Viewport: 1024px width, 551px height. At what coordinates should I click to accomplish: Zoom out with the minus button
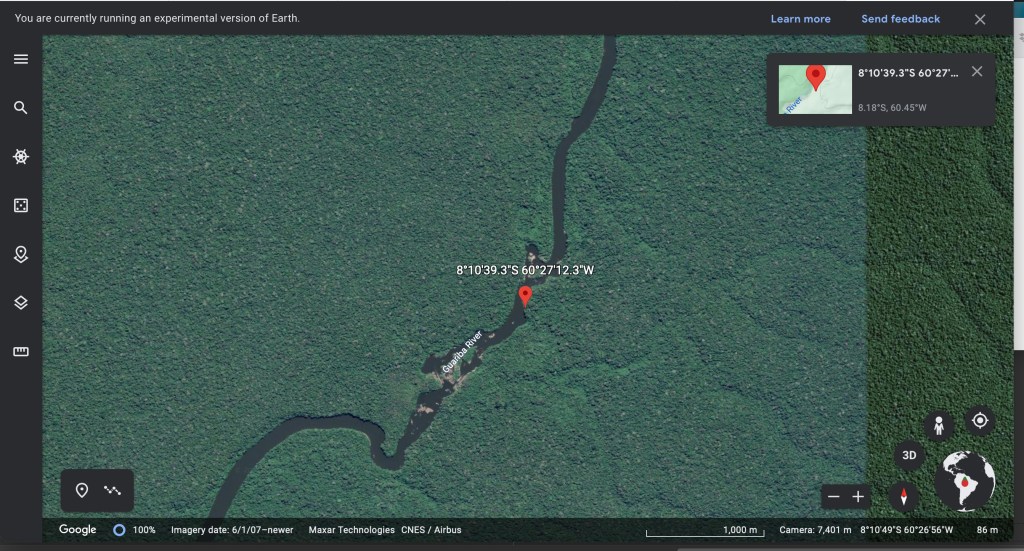(x=834, y=497)
